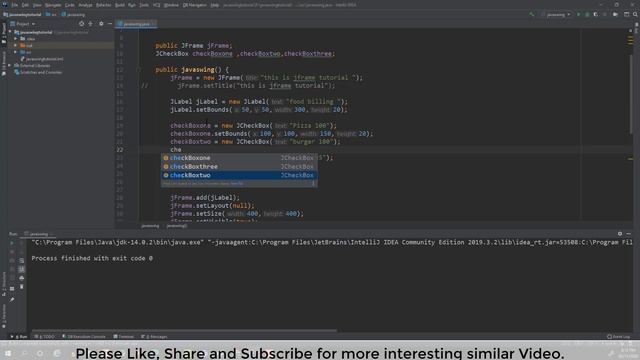Open the Terminal tool window button
Screen dimensions: 640x360
(x=124, y=337)
